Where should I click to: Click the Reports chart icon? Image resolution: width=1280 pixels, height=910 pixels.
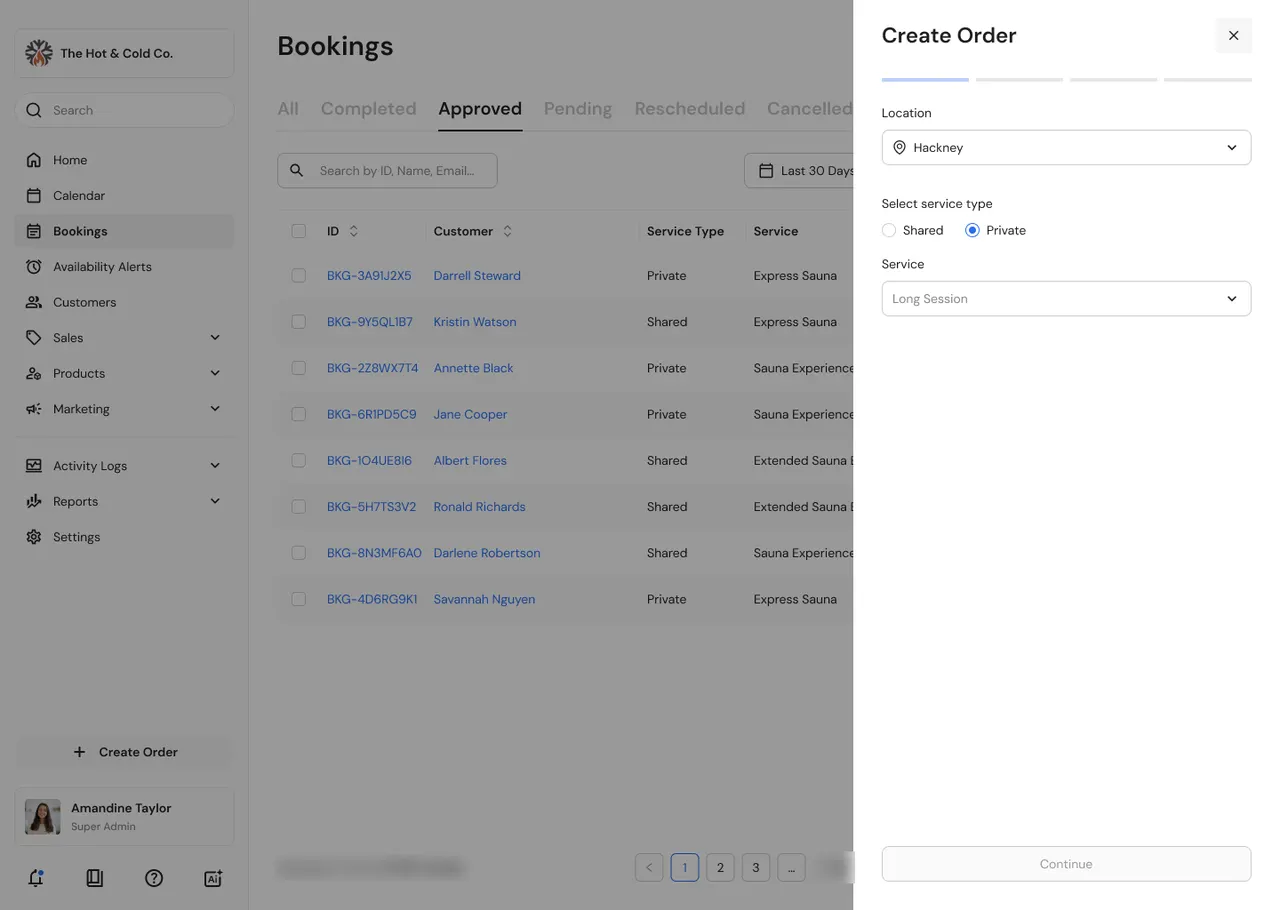[x=34, y=502]
